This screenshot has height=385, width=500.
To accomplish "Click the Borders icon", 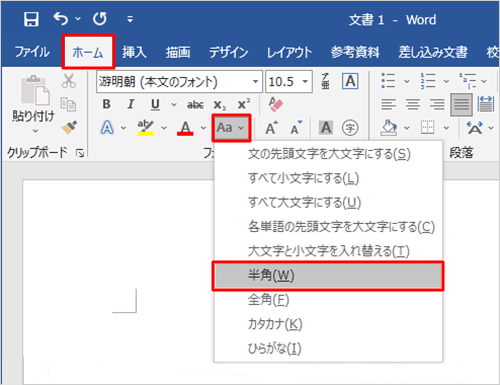I will click(428, 127).
